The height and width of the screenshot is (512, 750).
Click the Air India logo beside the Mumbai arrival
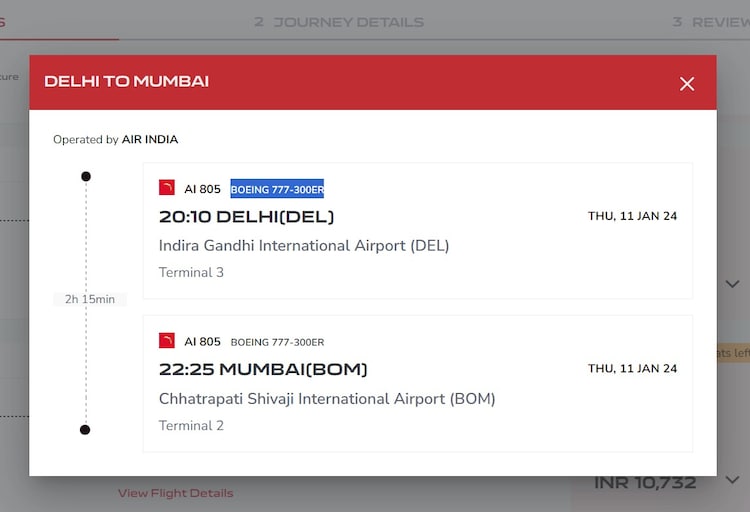click(x=167, y=341)
